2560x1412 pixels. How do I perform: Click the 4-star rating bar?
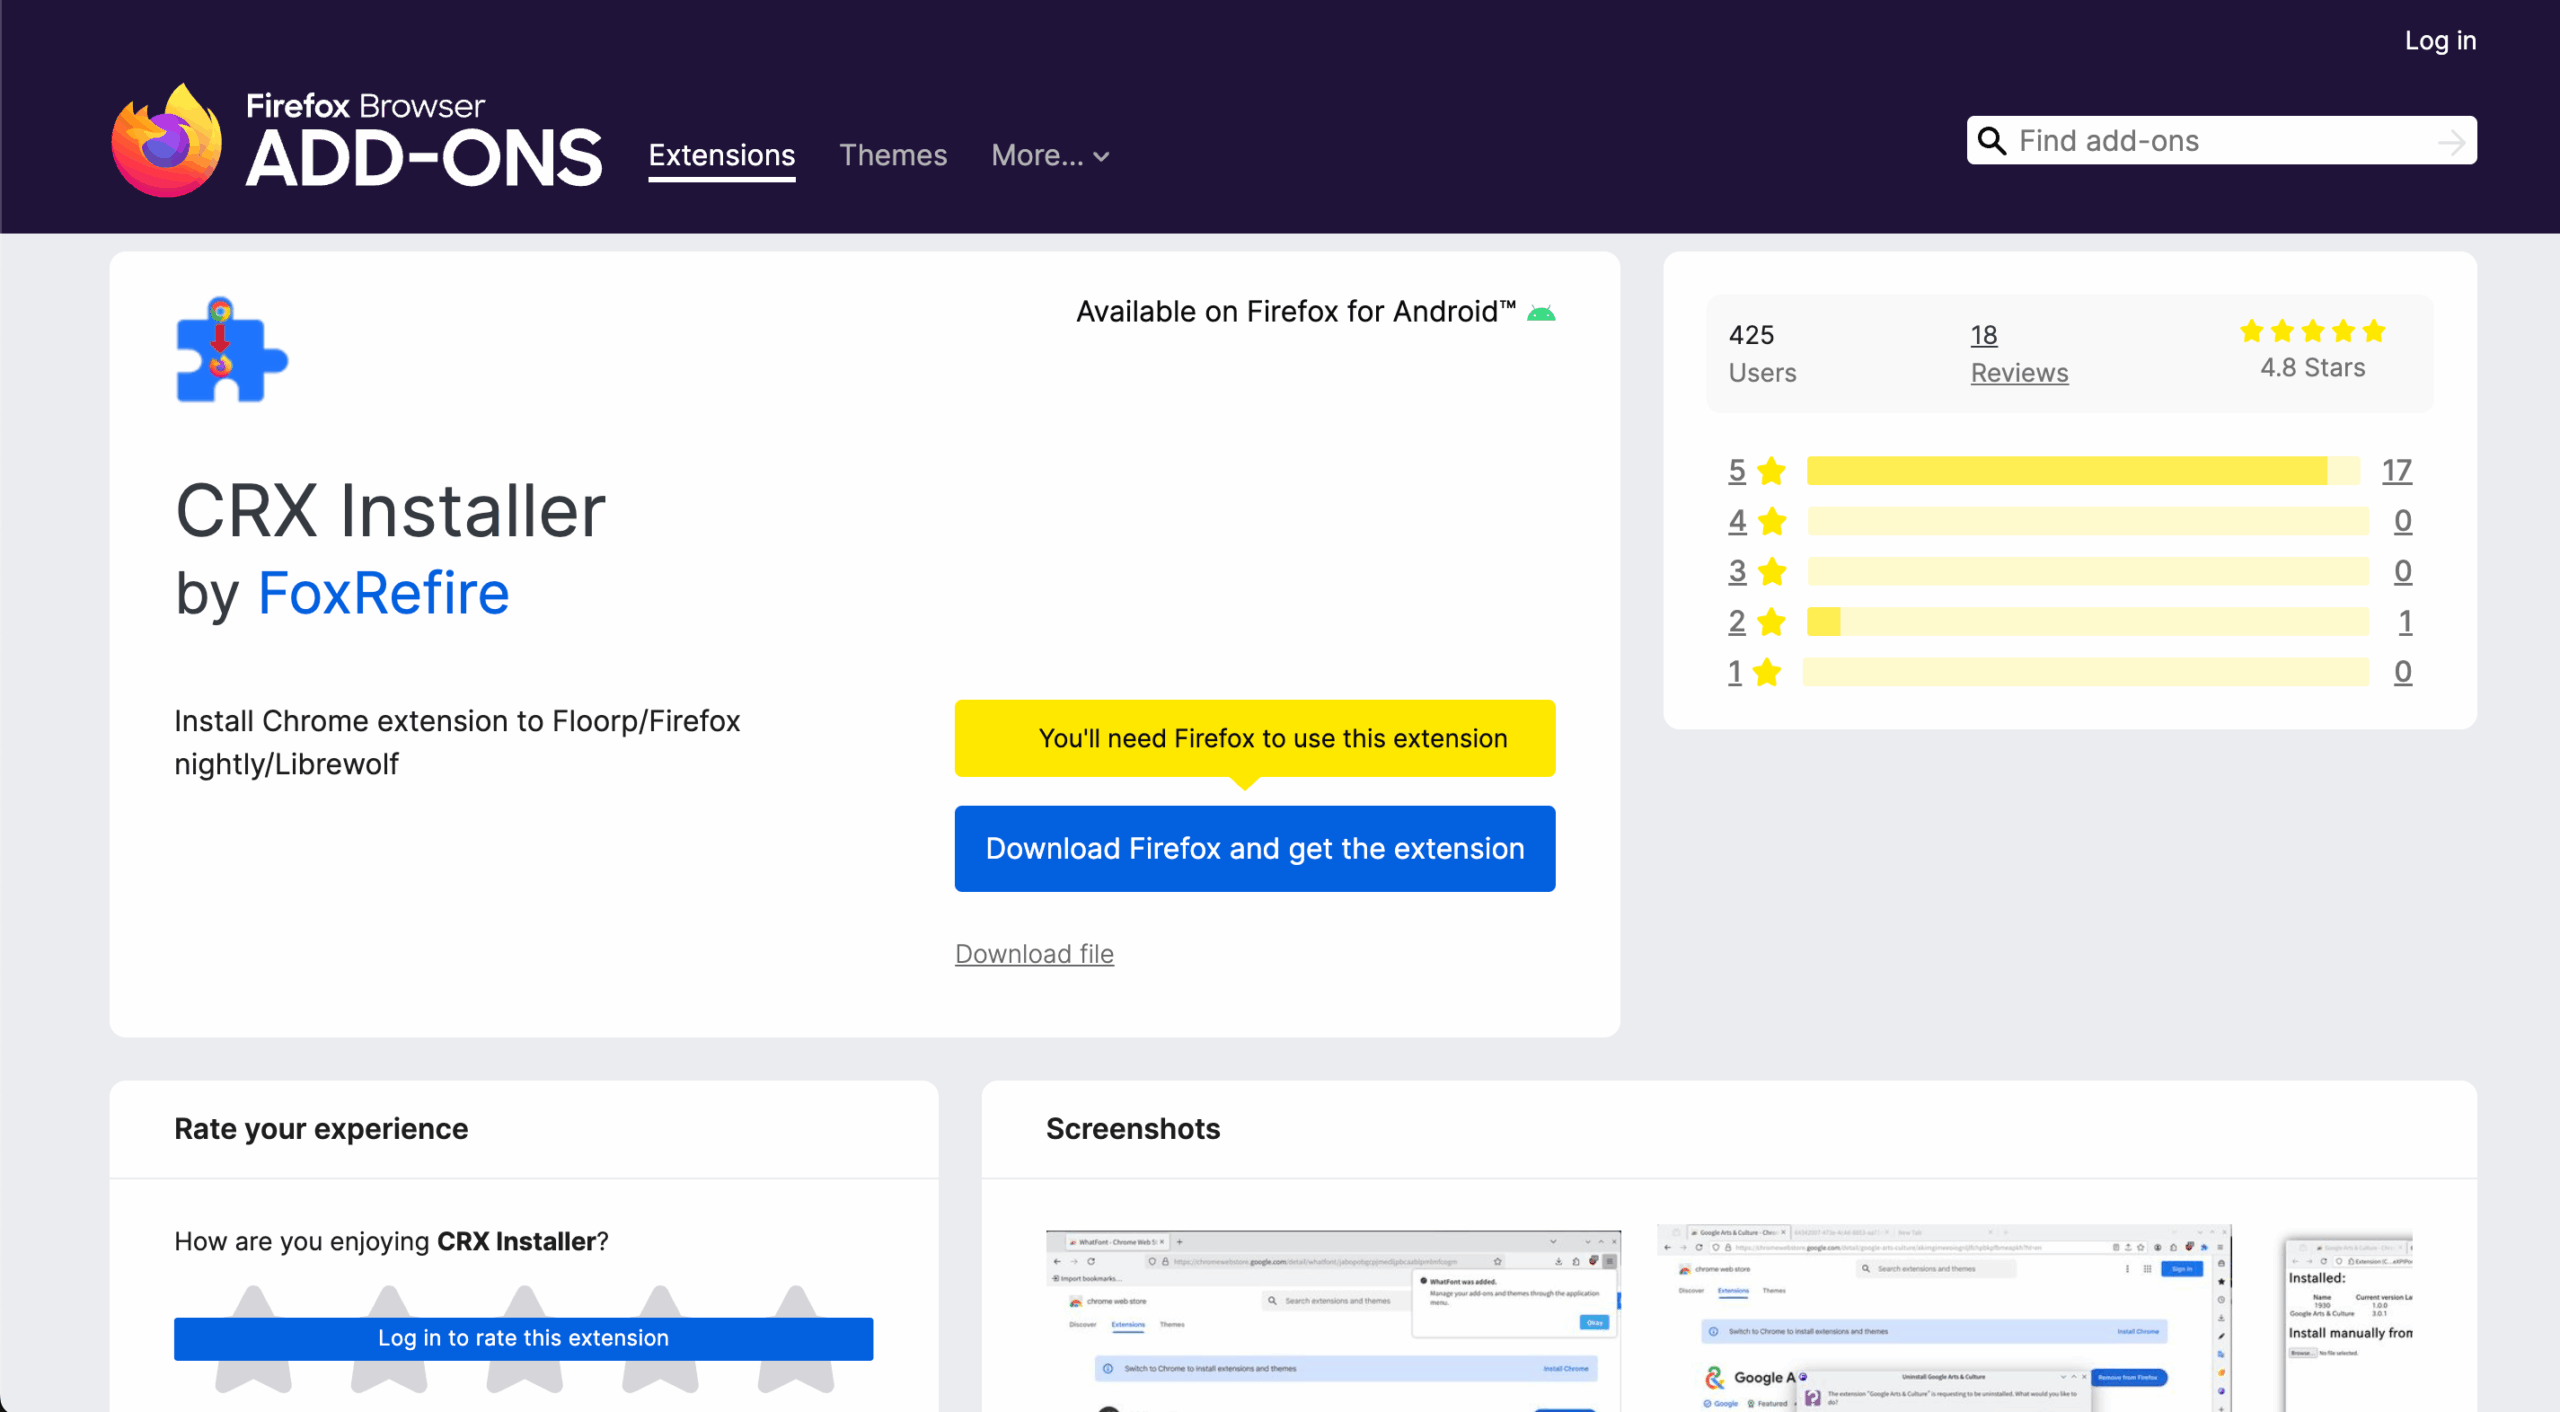(2088, 521)
